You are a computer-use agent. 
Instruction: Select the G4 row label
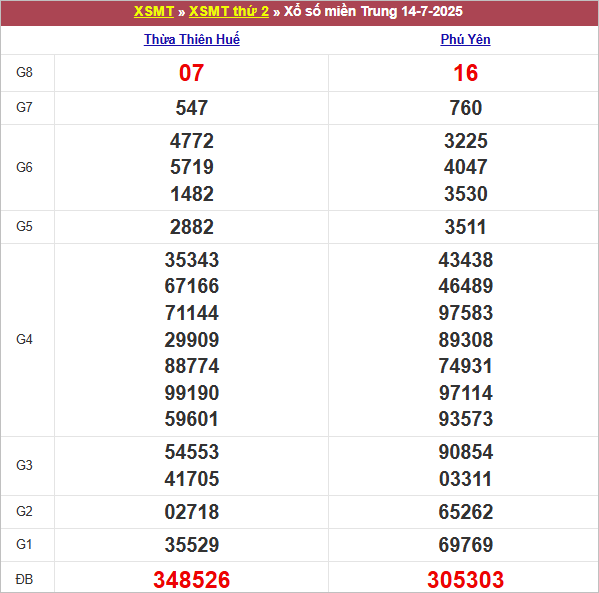24,339
